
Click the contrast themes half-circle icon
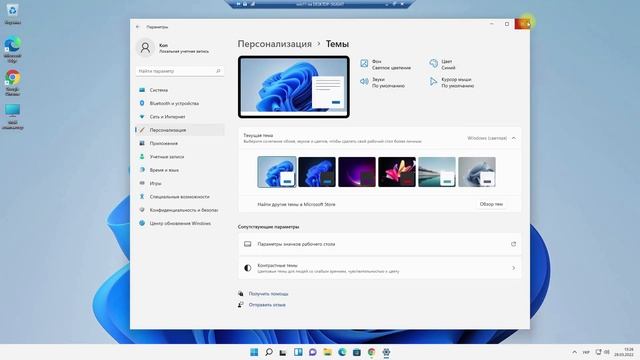point(247,268)
